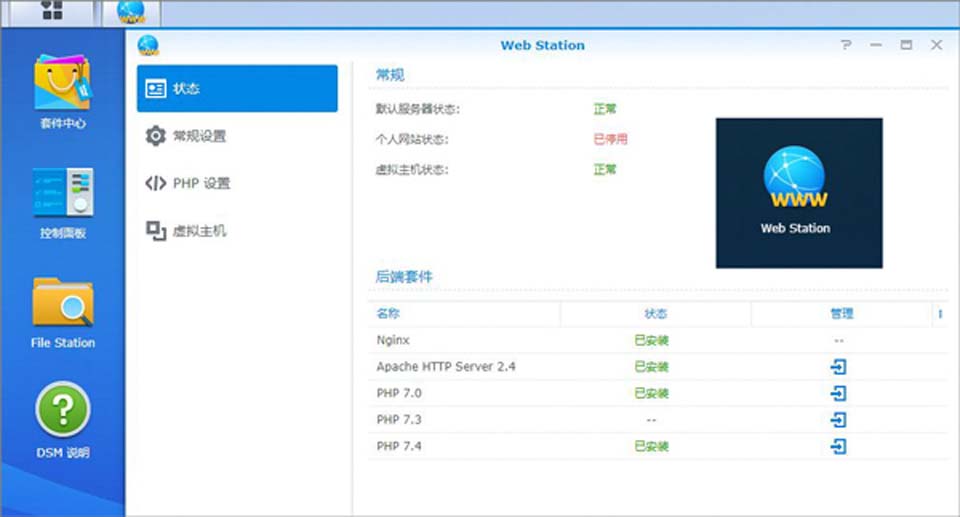Image resolution: width=960 pixels, height=517 pixels.
Task: Click the manage icon for PHP 7.0
Action: click(x=839, y=393)
